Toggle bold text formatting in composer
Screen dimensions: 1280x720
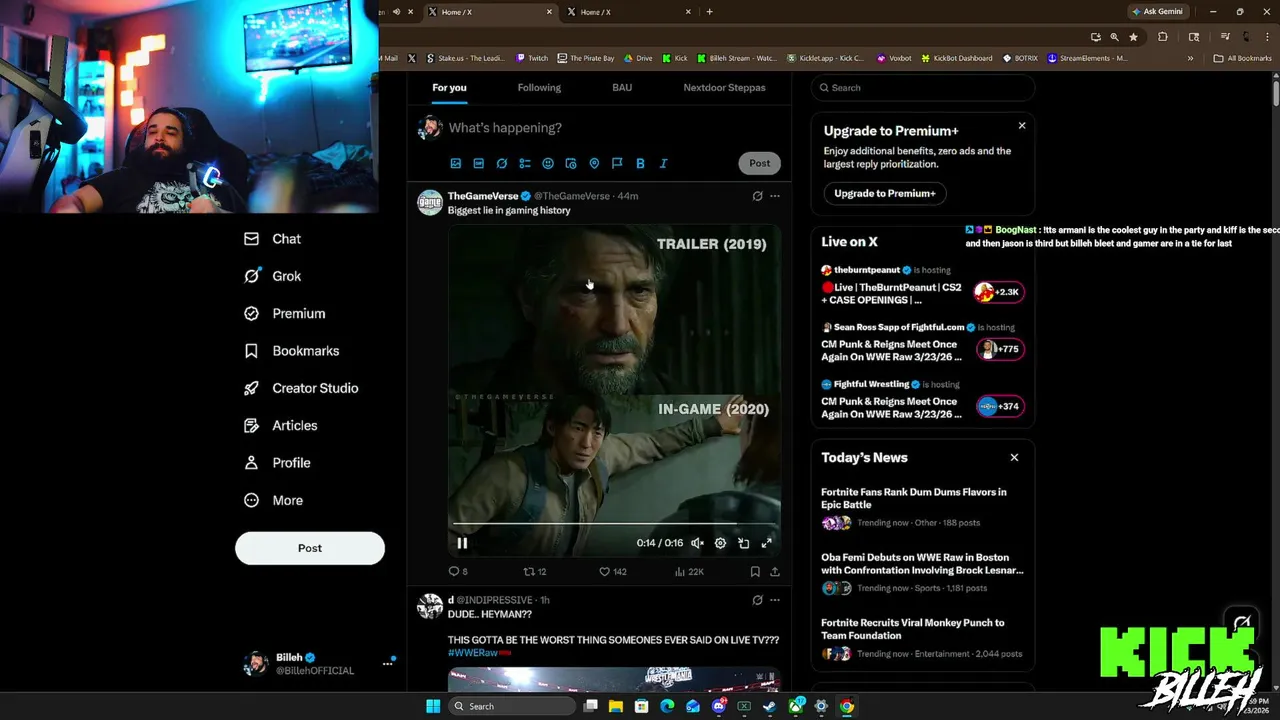coord(640,163)
